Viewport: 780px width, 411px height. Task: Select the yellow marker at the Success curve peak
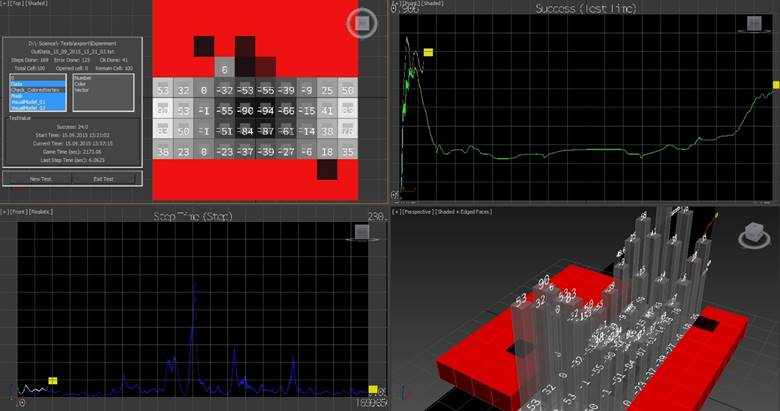click(428, 52)
